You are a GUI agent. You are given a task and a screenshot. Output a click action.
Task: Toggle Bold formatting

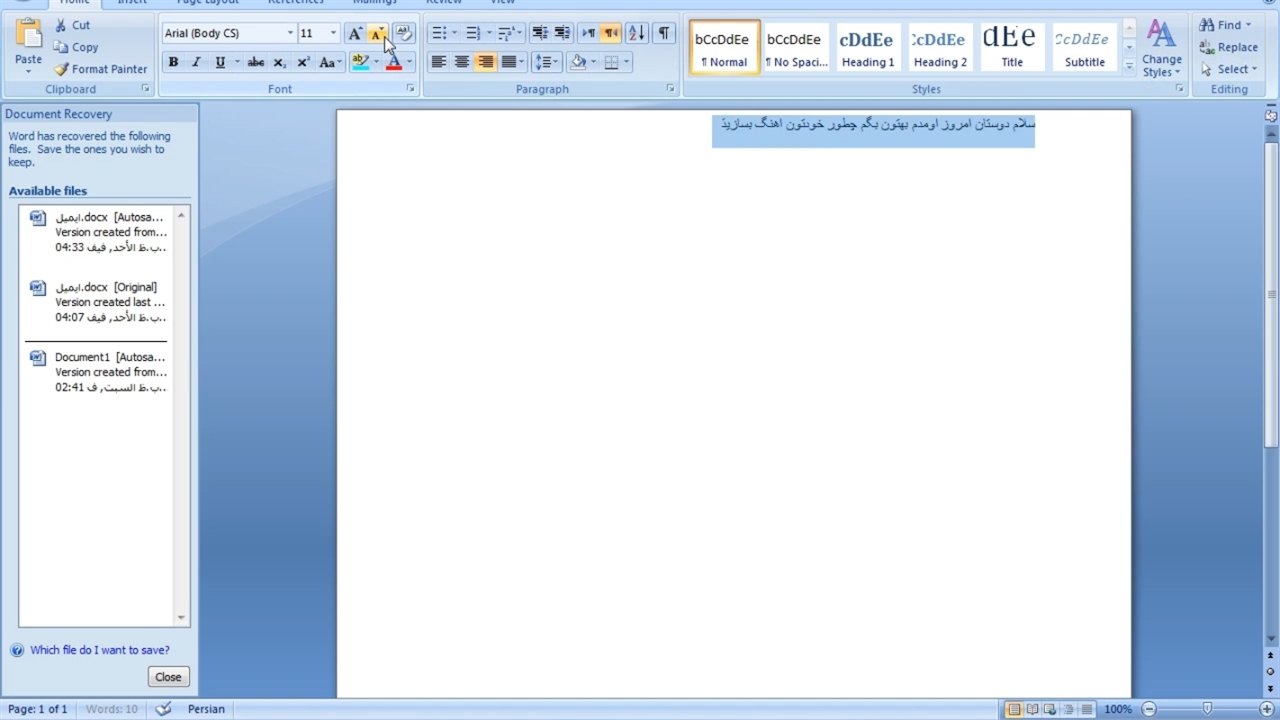click(x=173, y=62)
